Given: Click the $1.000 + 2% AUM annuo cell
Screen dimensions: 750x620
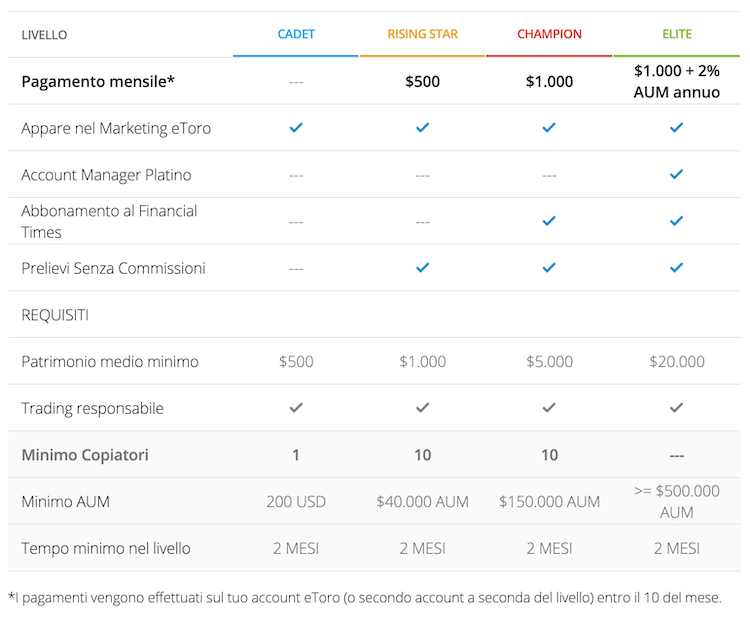Looking at the screenshot, I should pyautogui.click(x=677, y=81).
